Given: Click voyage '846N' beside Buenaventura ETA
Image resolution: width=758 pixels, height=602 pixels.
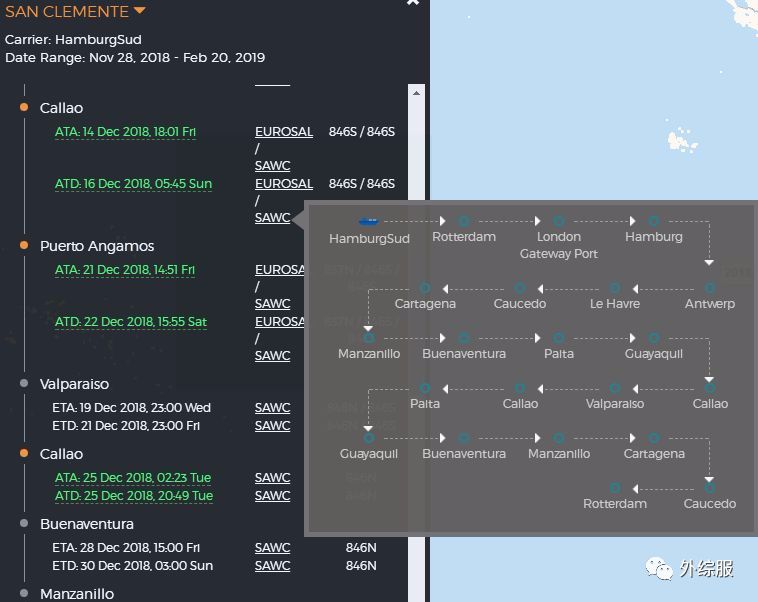Looking at the screenshot, I should pyautogui.click(x=361, y=548).
